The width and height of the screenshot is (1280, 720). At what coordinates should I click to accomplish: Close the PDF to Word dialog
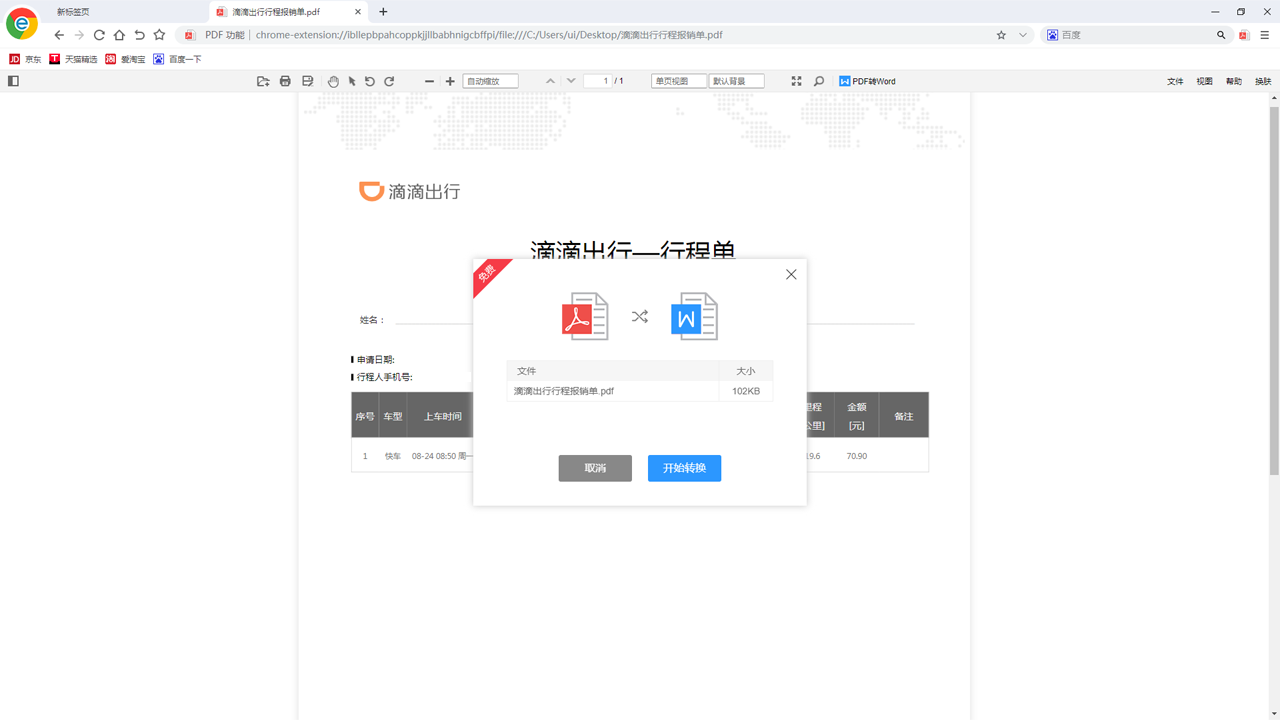click(791, 274)
